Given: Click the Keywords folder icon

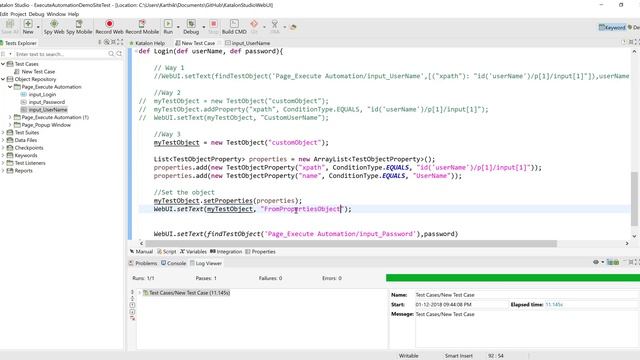Looking at the screenshot, I should click(10, 156).
